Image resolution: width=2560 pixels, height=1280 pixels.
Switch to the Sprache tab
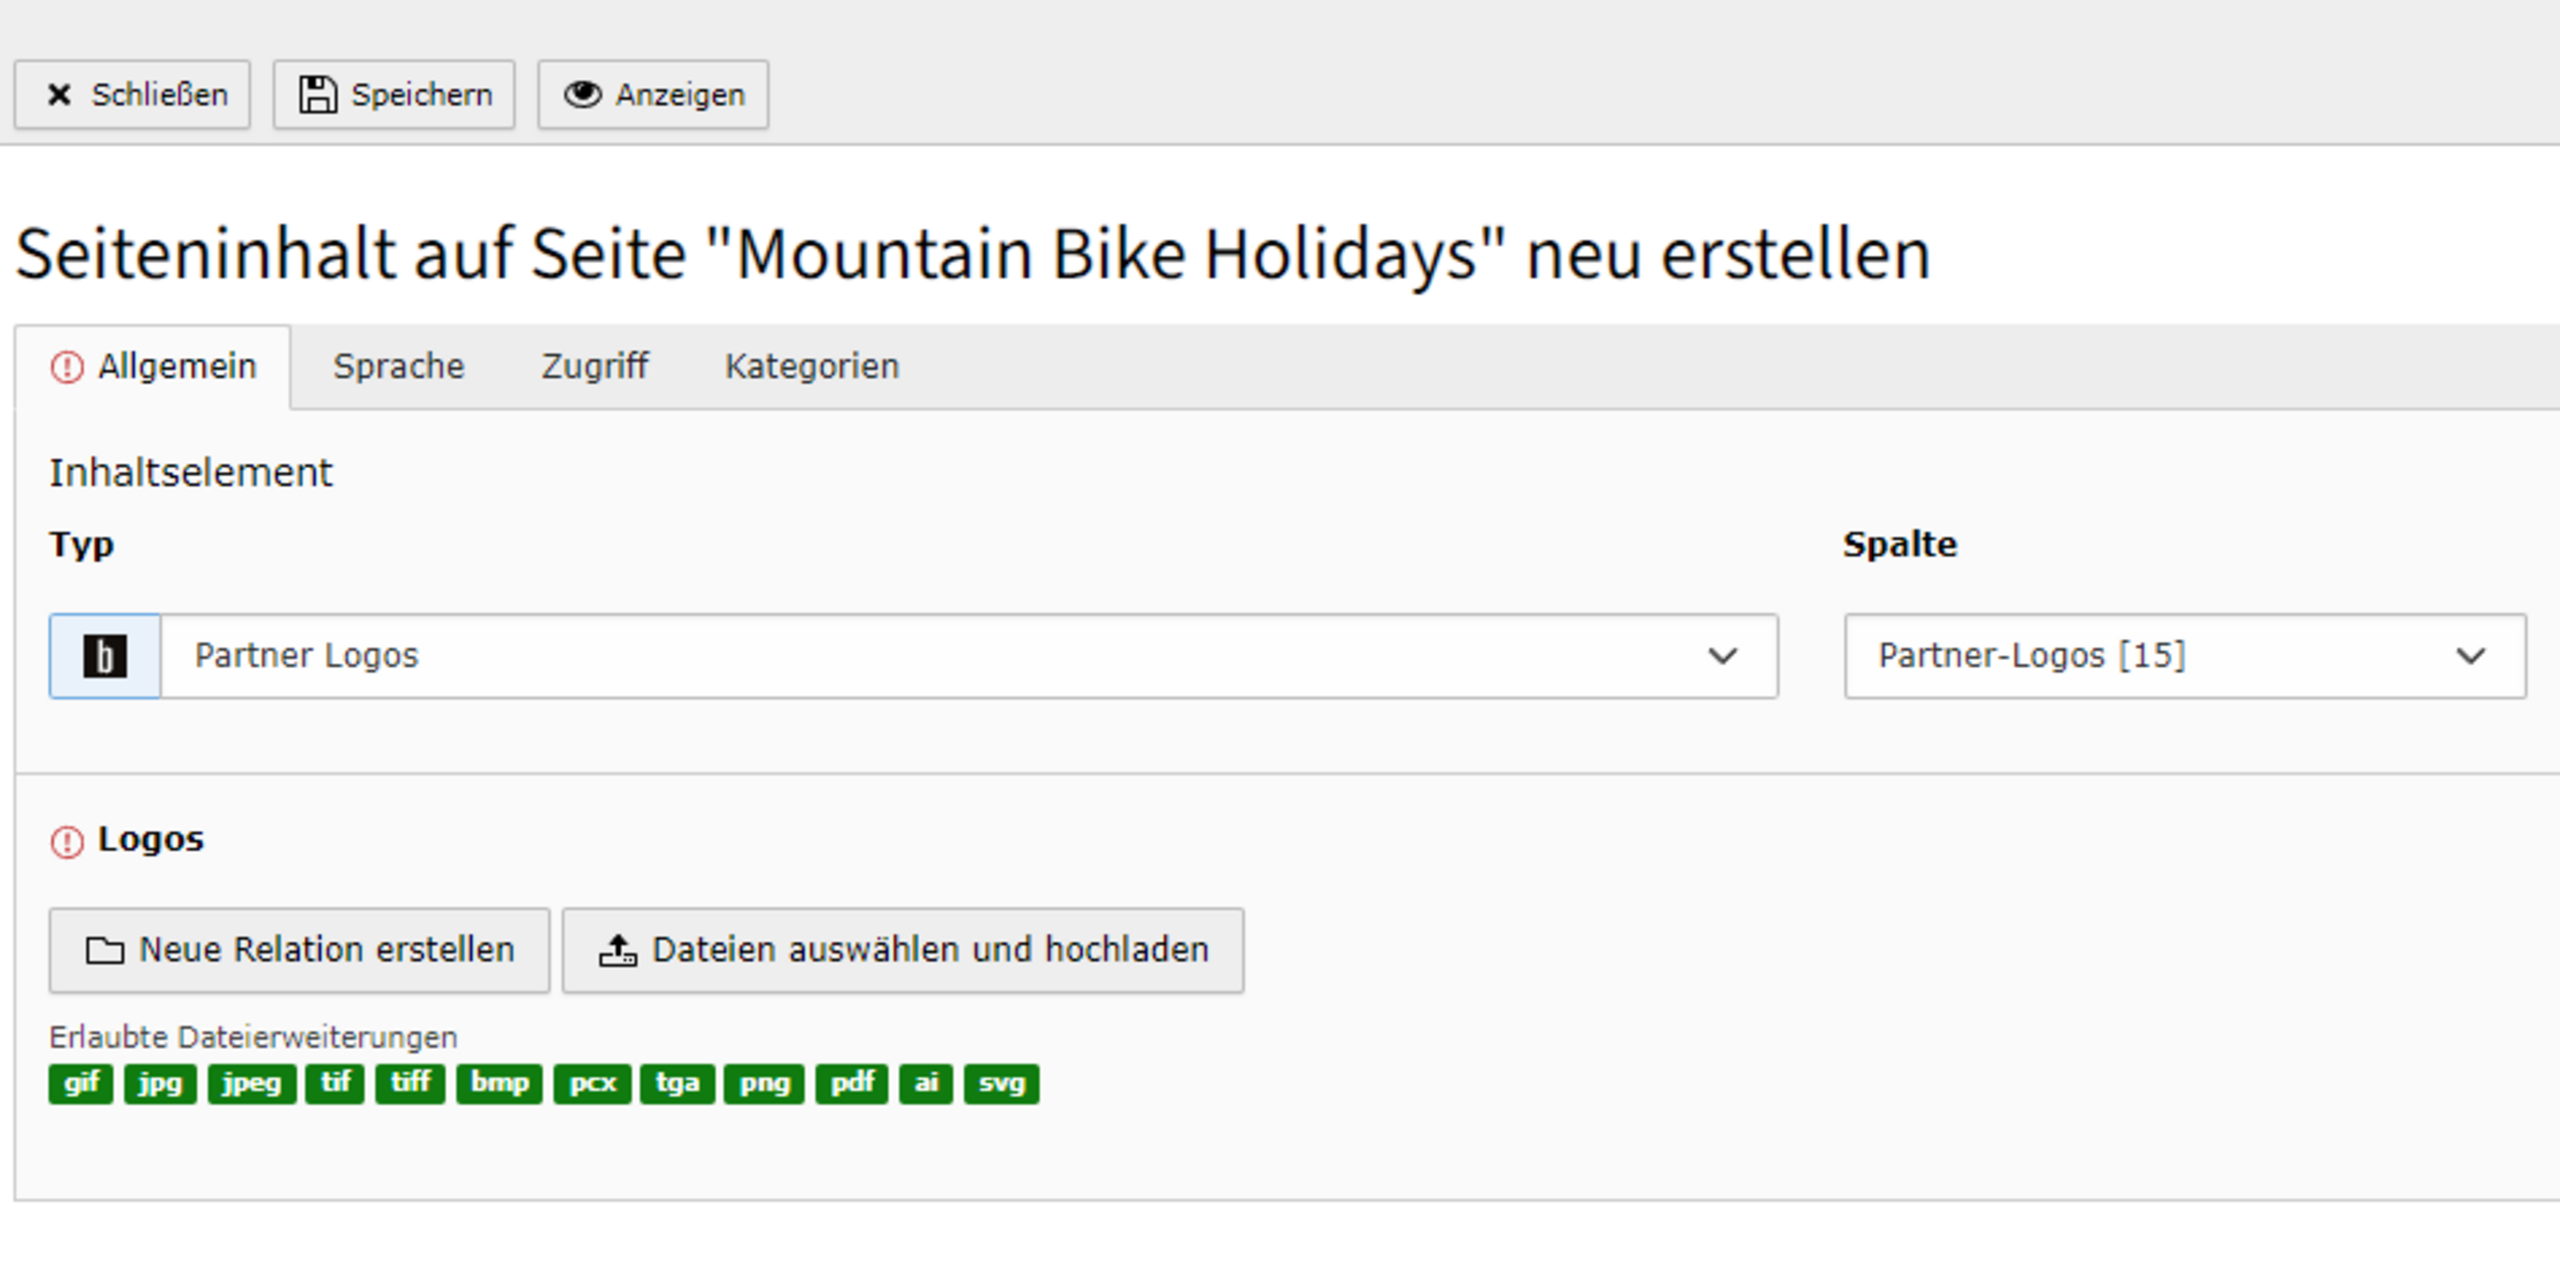[398, 367]
